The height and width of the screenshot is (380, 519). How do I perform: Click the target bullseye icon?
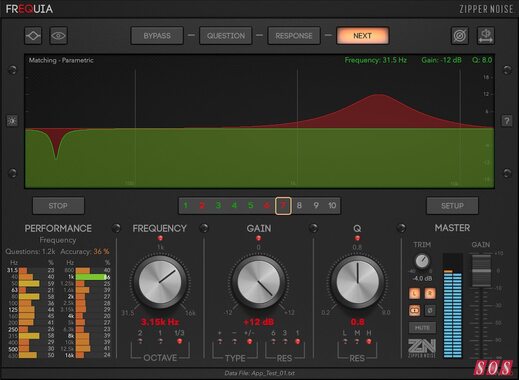460,36
